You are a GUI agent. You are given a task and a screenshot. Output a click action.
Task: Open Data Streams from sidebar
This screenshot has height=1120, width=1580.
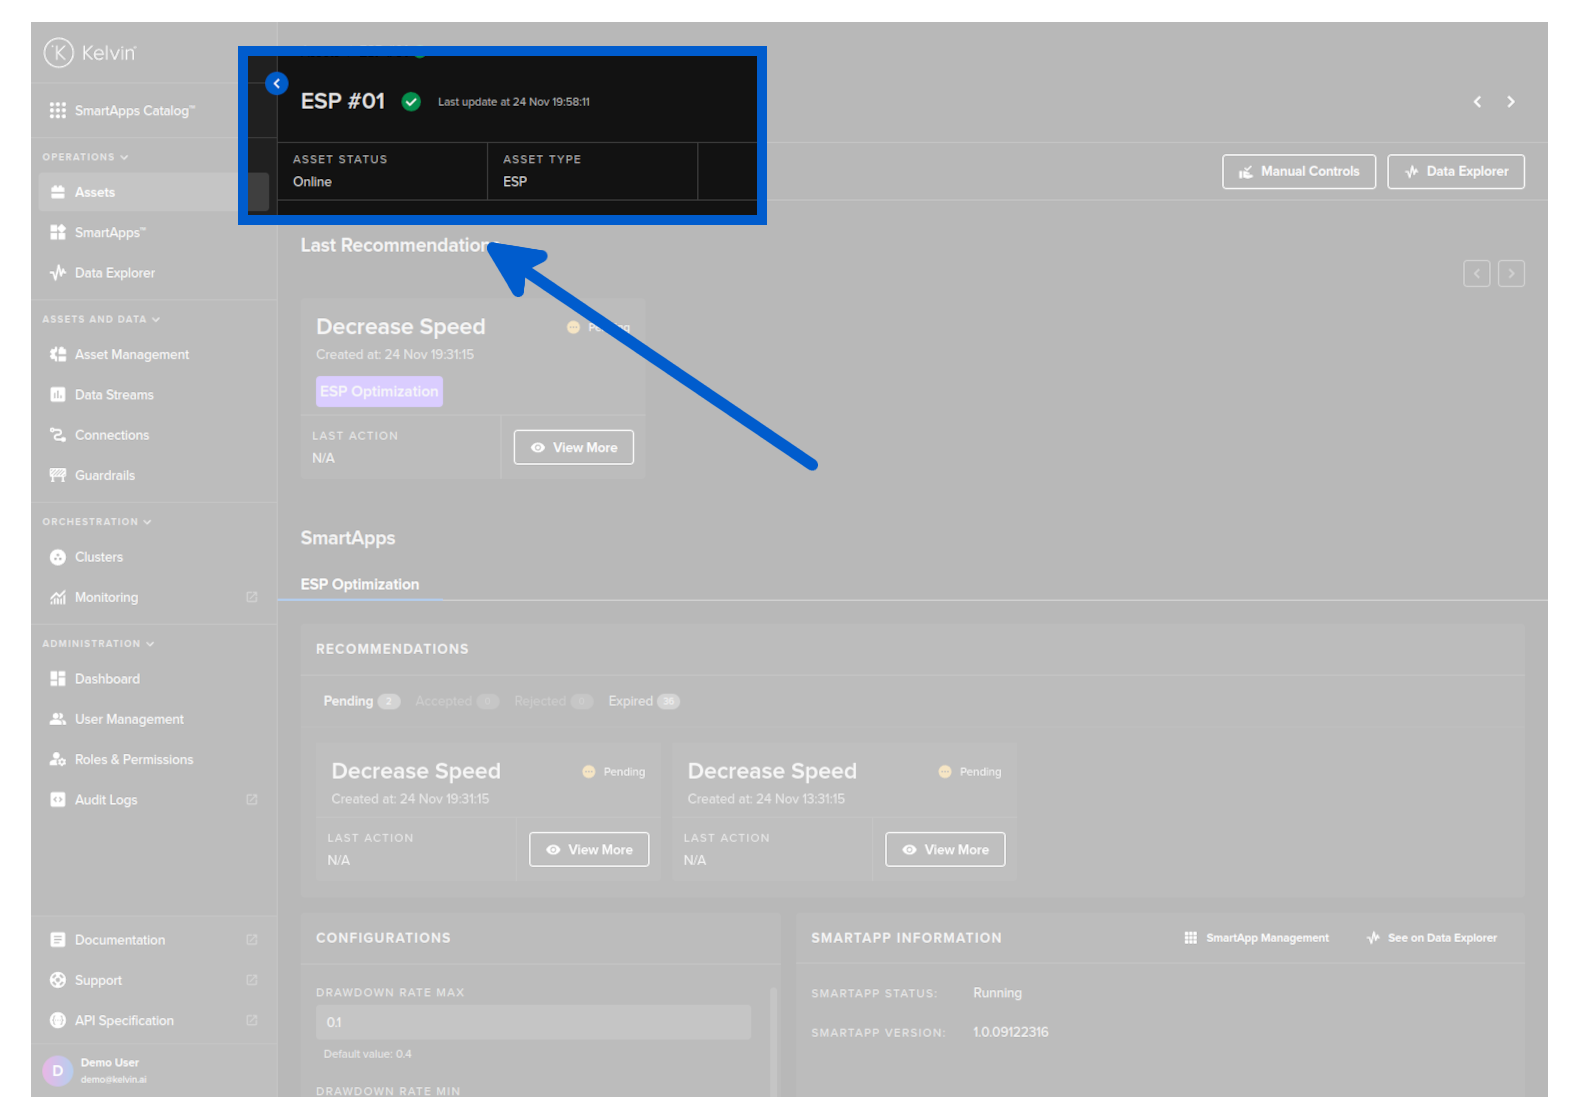[114, 395]
